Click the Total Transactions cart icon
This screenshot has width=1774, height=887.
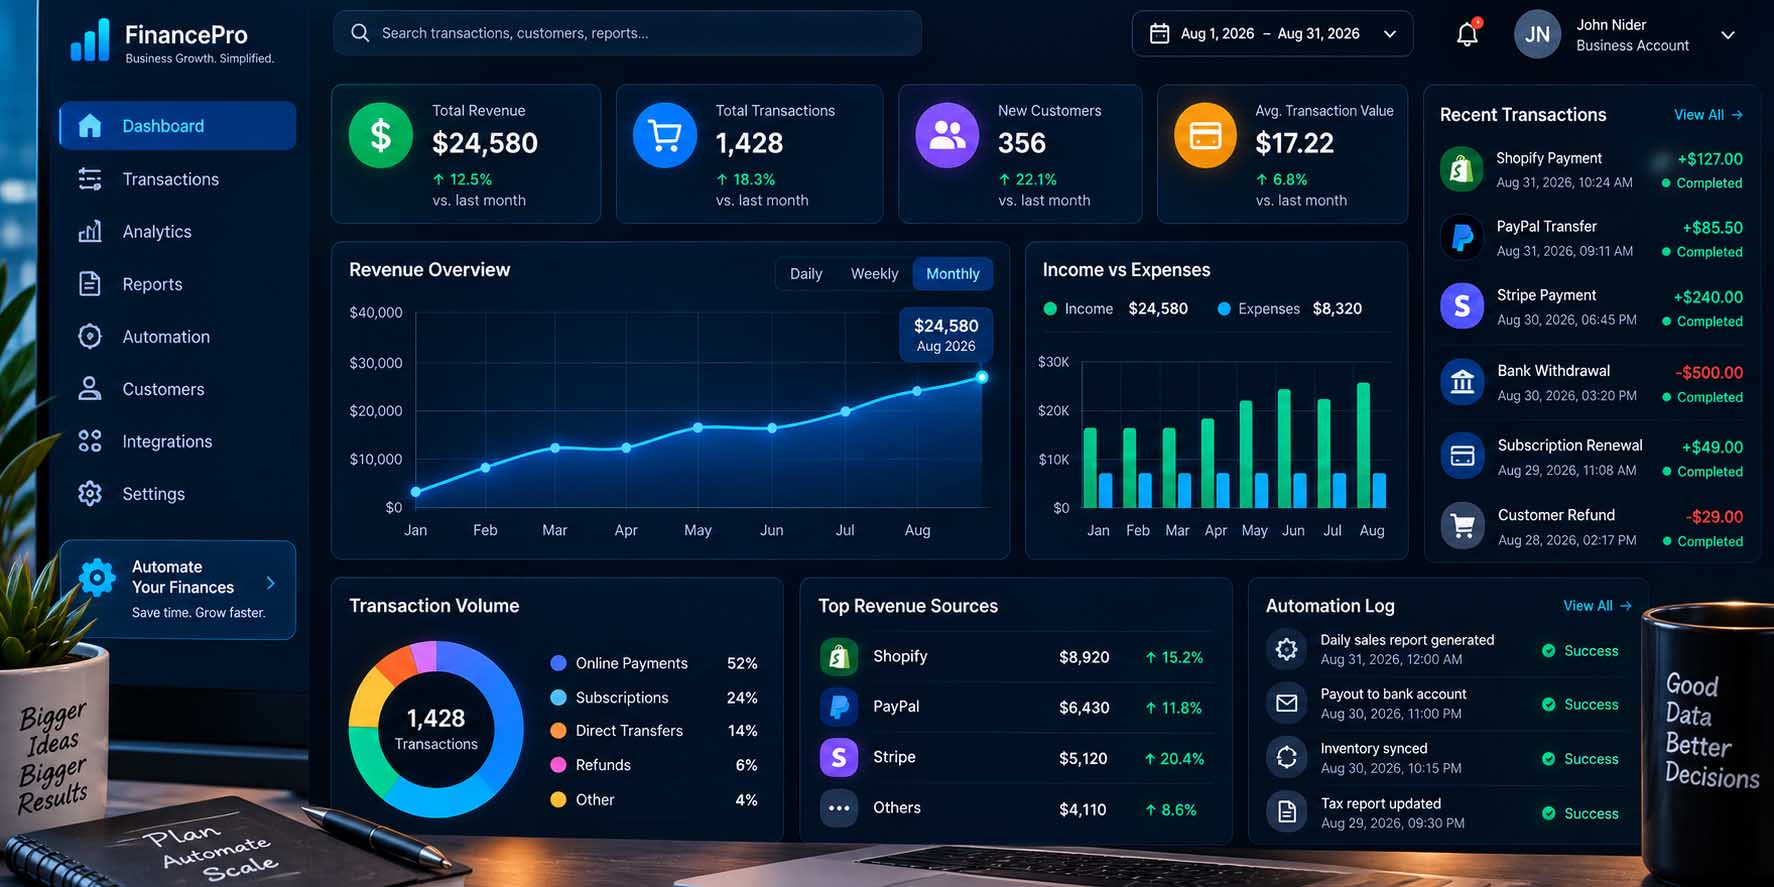(x=665, y=135)
